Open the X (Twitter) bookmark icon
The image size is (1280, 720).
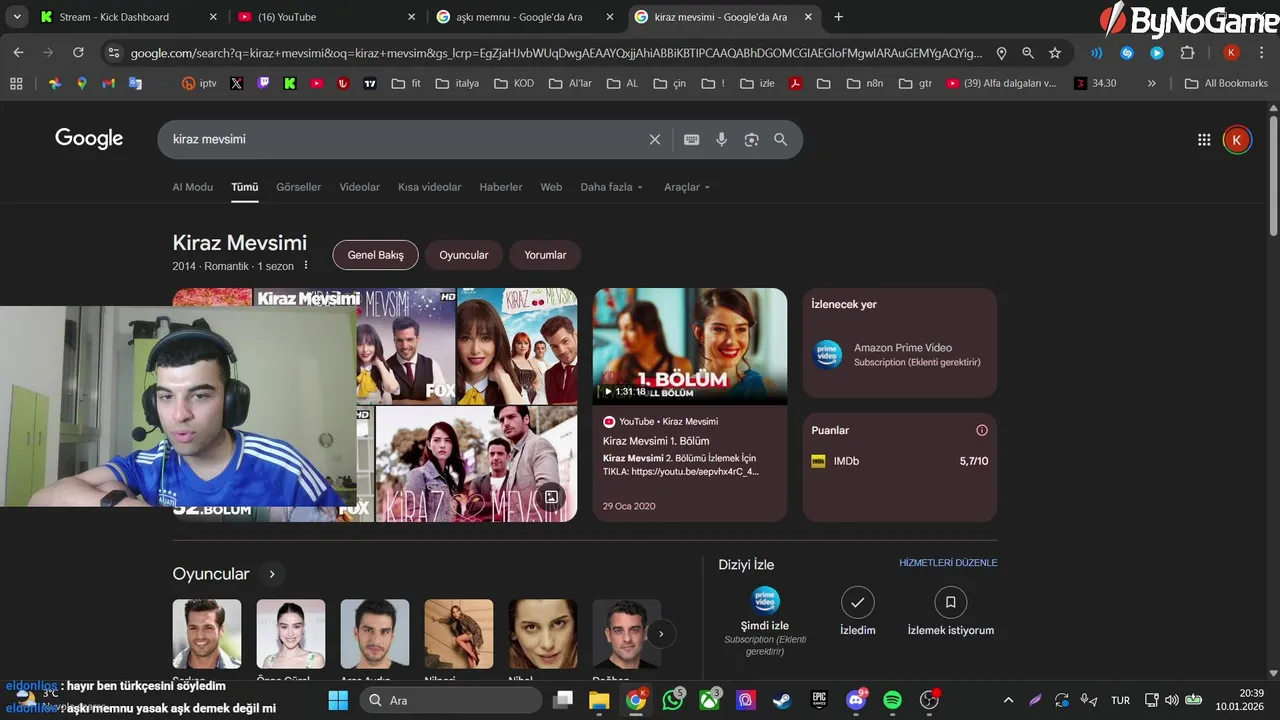click(x=236, y=83)
